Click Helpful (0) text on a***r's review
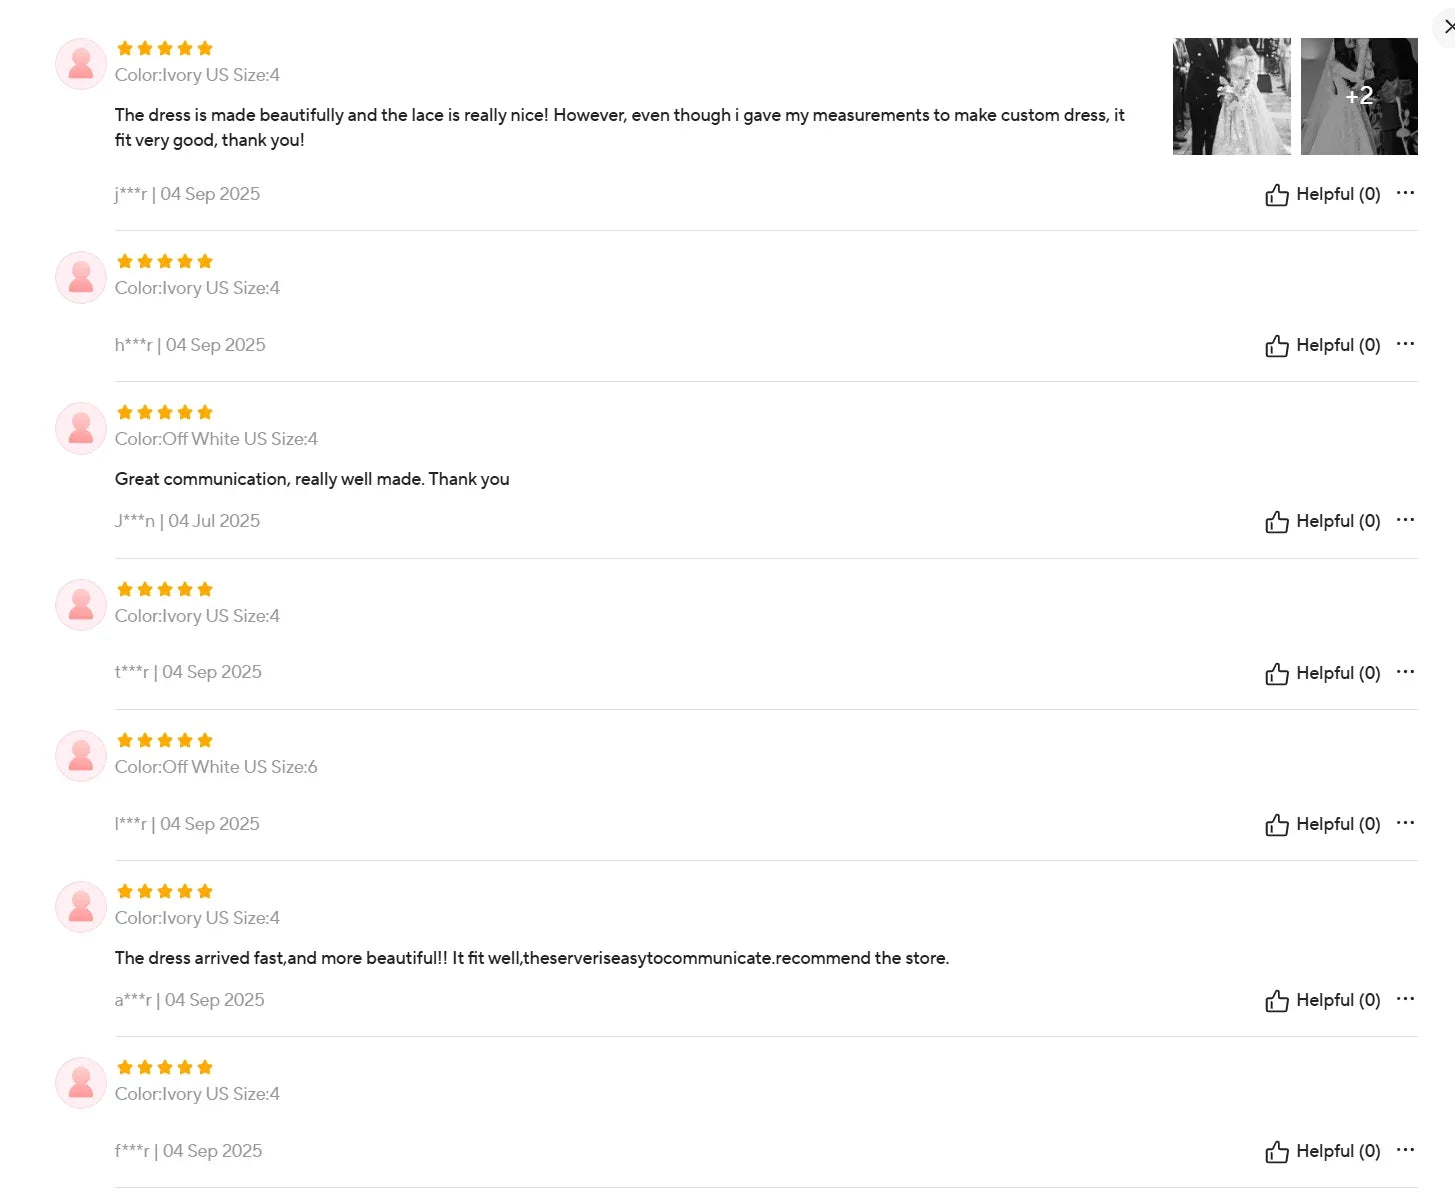Screen dimensions: 1455x1192 [x=1338, y=1000]
